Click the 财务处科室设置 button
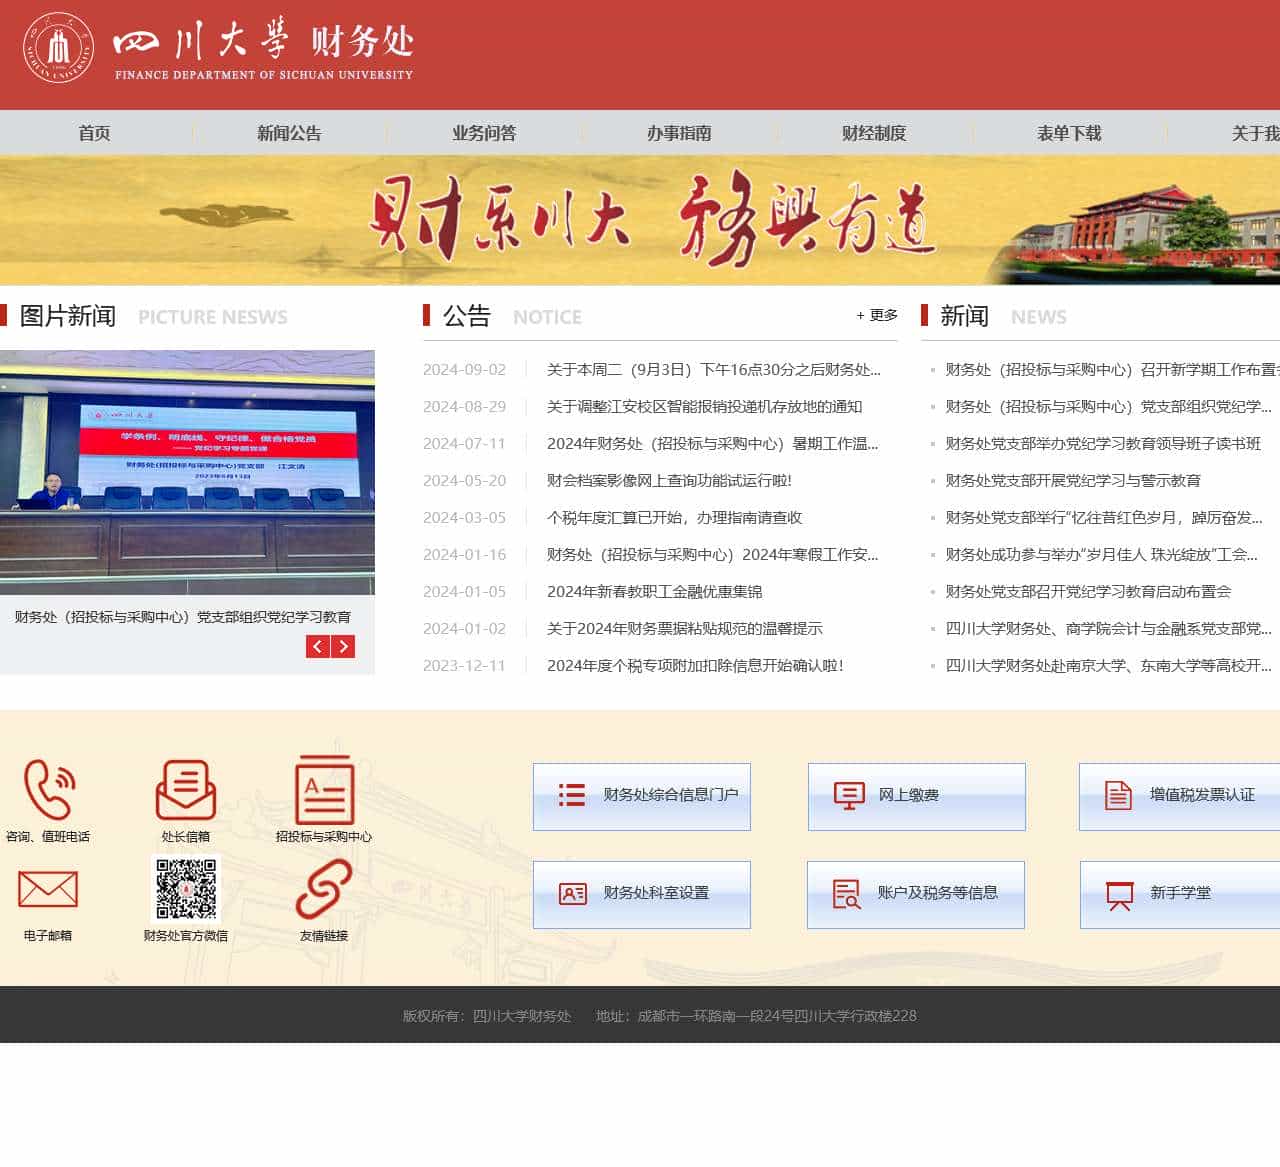The height and width of the screenshot is (1167, 1280). point(642,894)
